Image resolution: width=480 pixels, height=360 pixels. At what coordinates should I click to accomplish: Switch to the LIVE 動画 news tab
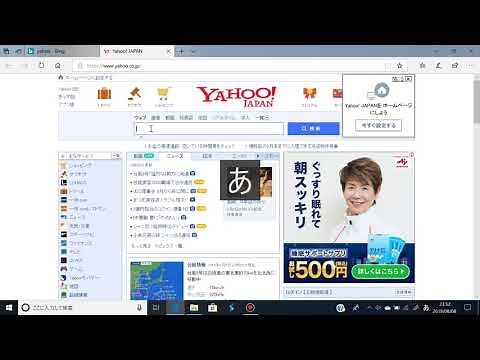coord(143,156)
